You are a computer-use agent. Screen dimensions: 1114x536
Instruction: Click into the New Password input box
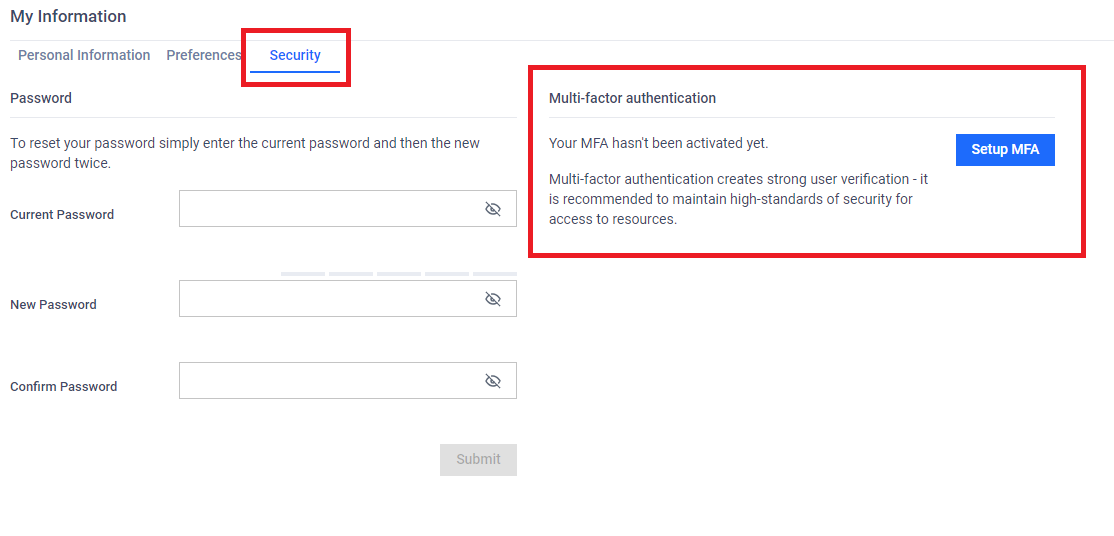point(348,299)
